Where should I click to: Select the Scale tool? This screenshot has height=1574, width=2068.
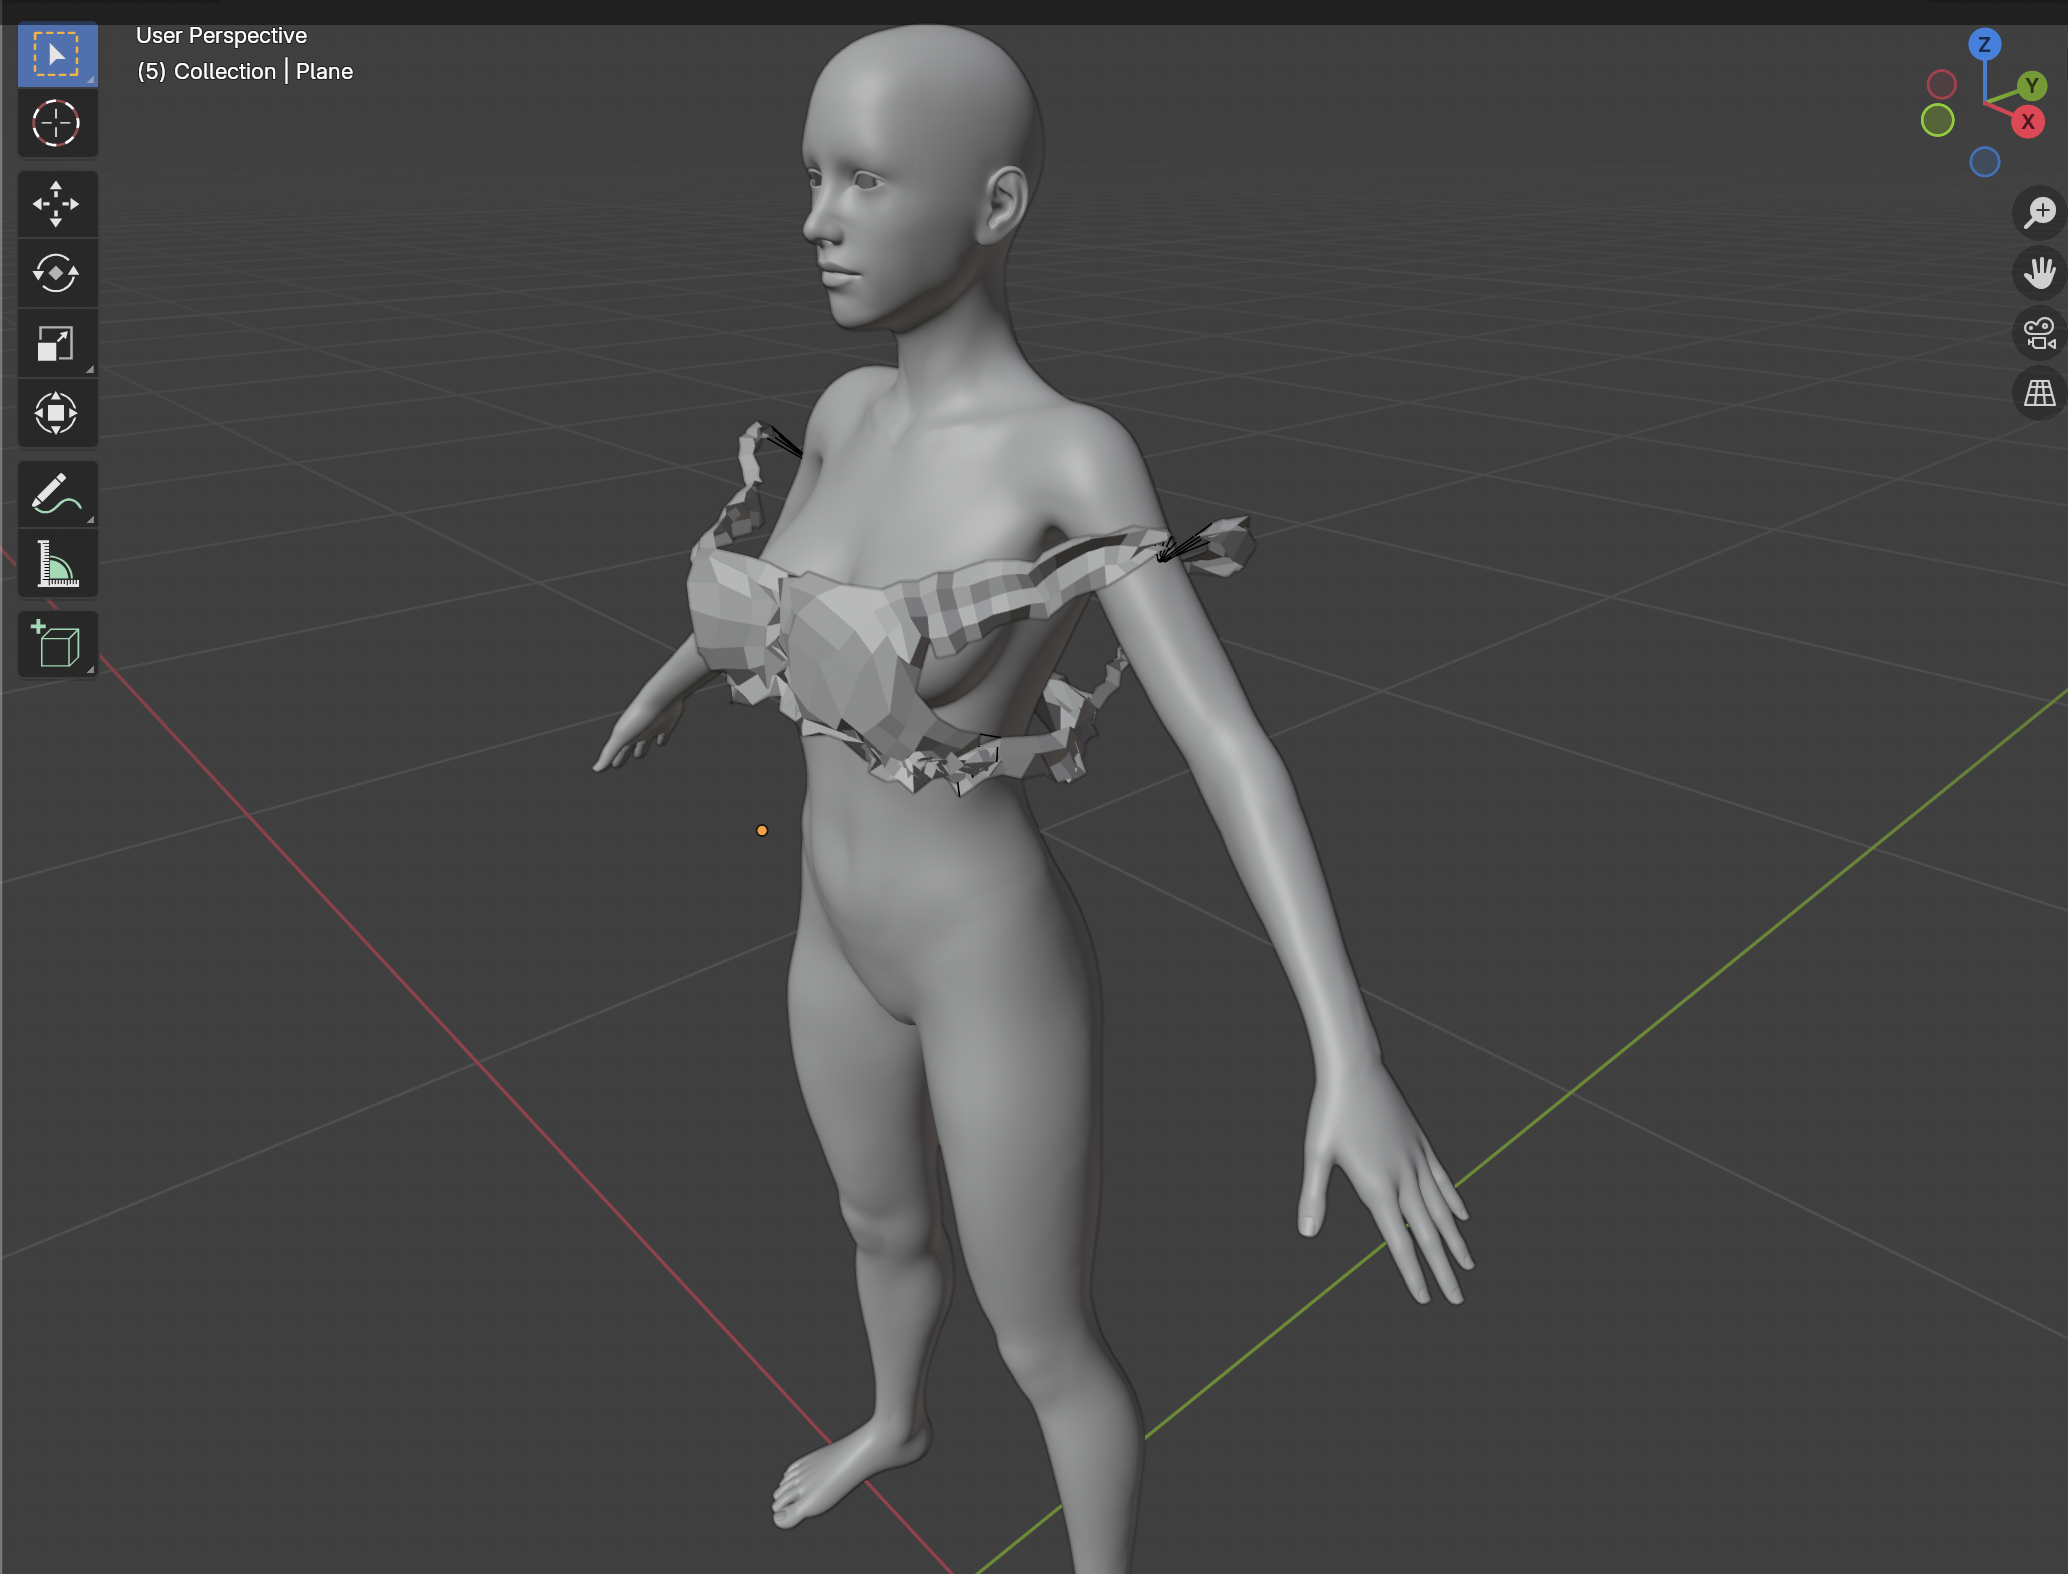57,343
